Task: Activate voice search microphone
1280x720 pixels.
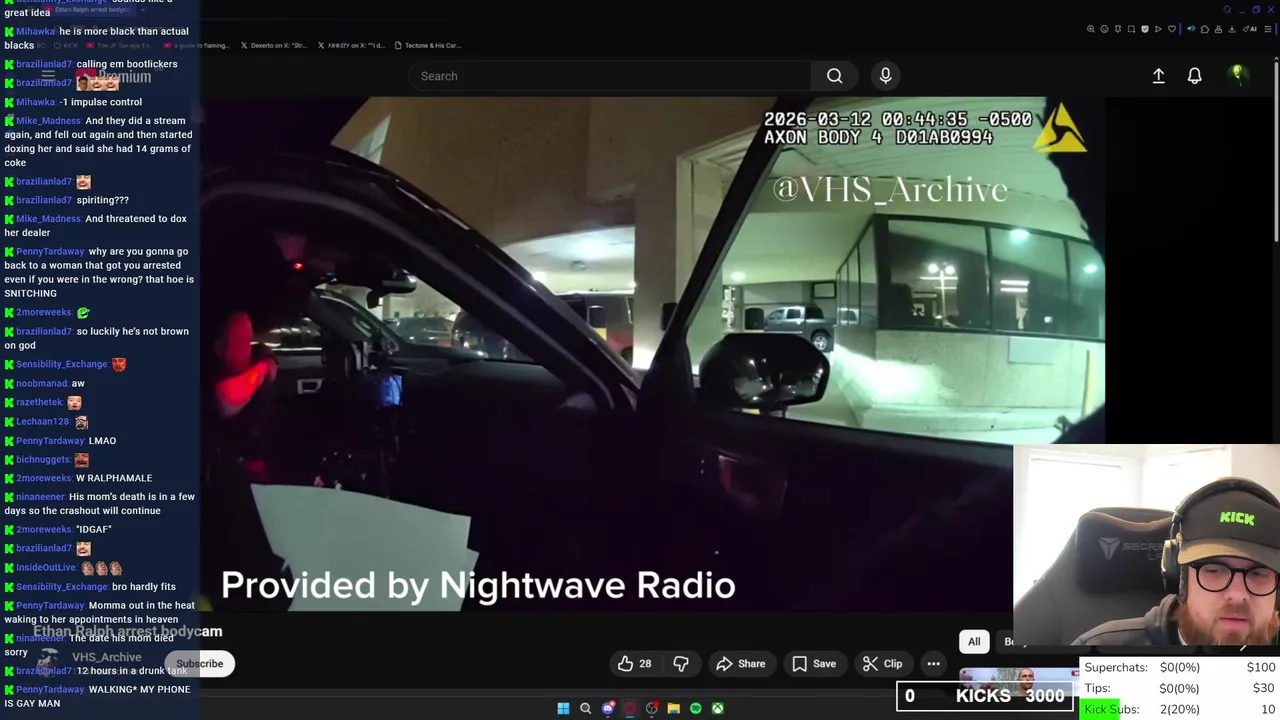Action: [x=885, y=76]
